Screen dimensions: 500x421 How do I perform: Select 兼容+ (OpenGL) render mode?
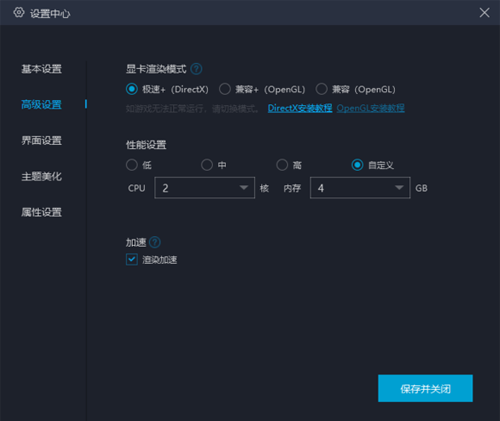pos(225,89)
